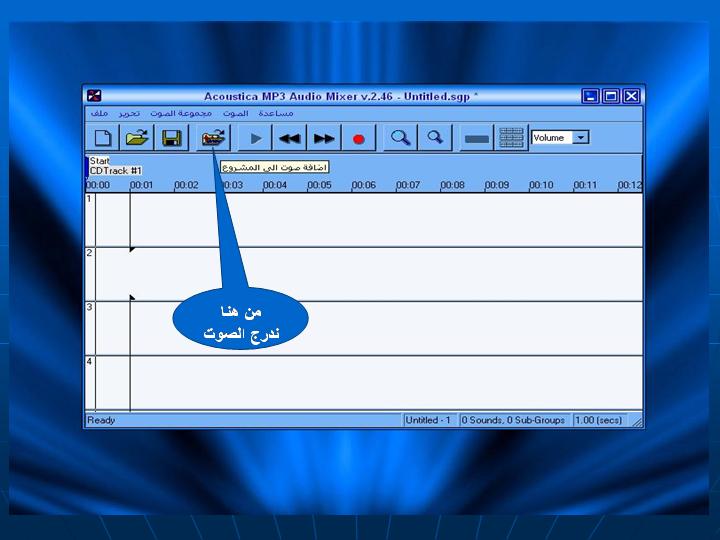Click 'Untitled - 1' in status bar
Screen dimensions: 720x540
point(428,420)
